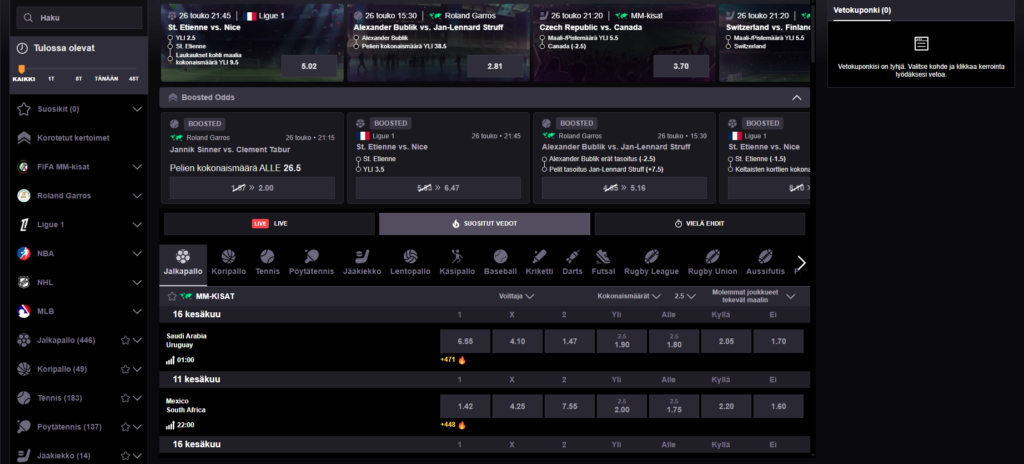The width and height of the screenshot is (1024, 464).
Task: Expand the FIFA MM-kisat sidebar item
Action: [137, 167]
